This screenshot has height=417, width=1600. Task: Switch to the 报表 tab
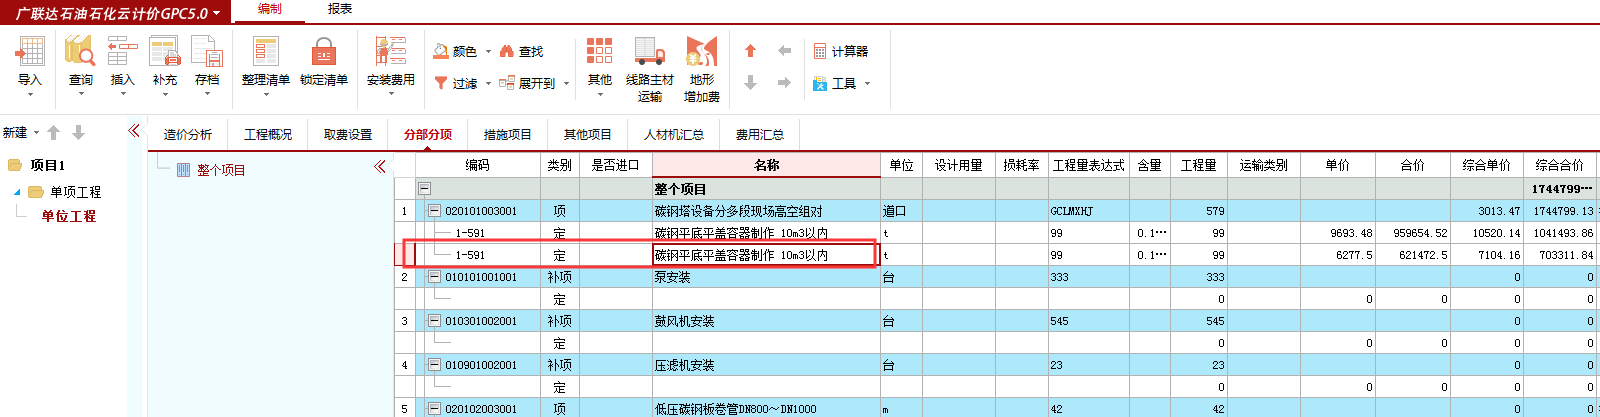(340, 9)
